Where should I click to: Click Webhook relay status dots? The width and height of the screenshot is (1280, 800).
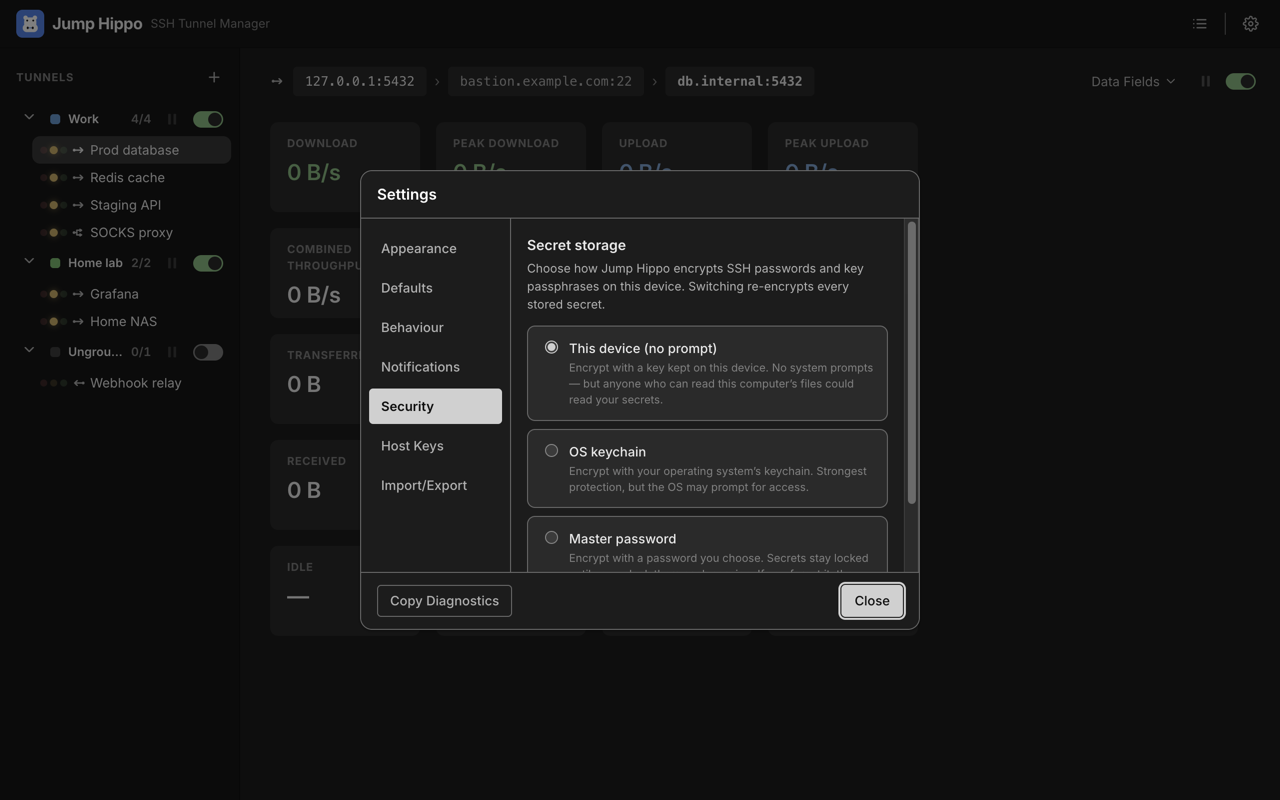tap(54, 383)
